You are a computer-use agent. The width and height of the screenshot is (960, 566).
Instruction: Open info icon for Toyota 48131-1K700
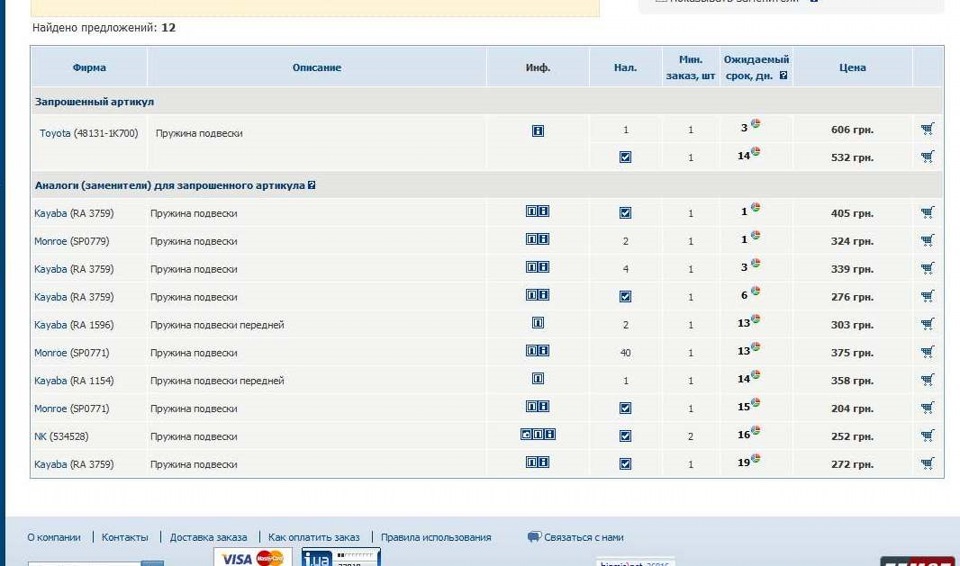tap(538, 130)
